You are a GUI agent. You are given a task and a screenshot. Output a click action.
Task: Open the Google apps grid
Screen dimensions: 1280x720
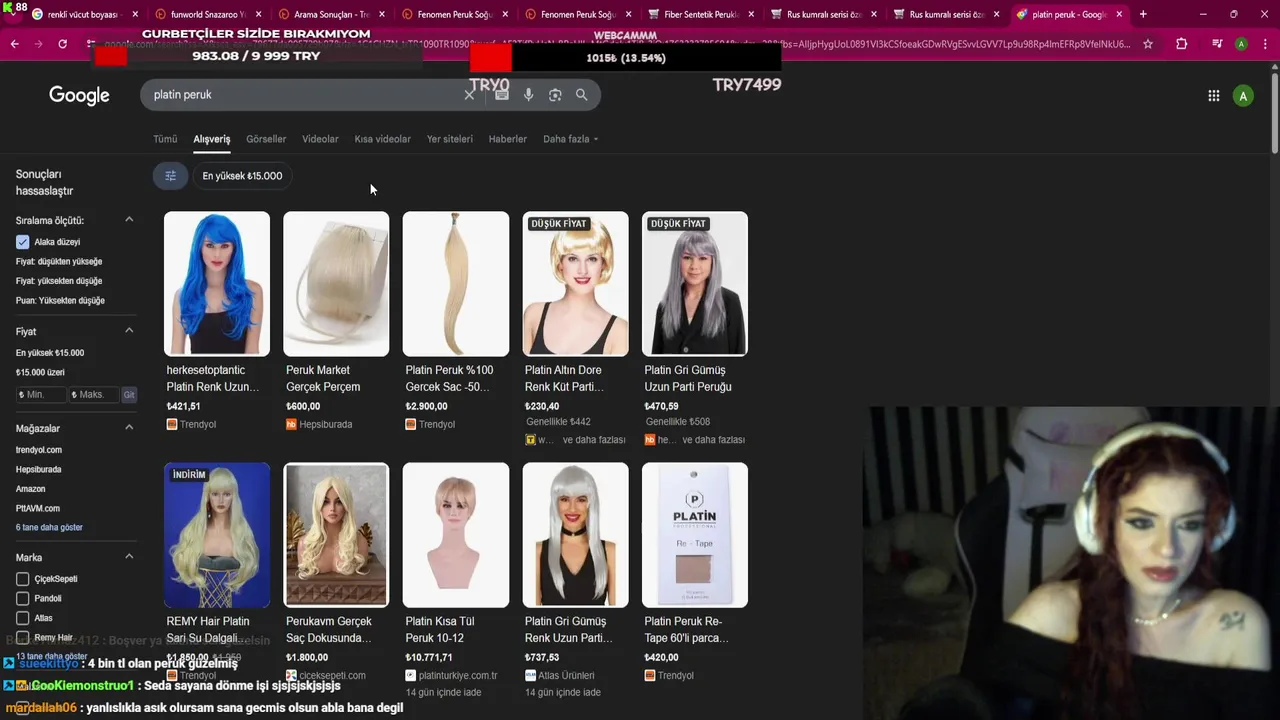(x=1213, y=96)
